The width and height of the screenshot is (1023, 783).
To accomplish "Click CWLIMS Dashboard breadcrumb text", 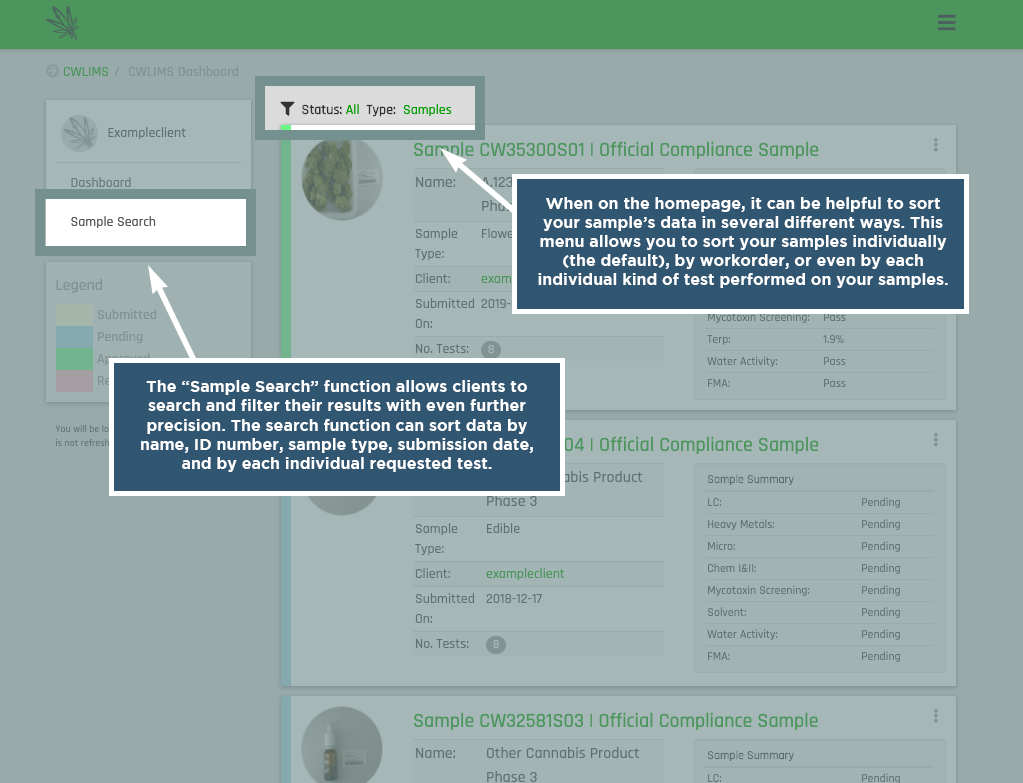I will click(x=183, y=72).
